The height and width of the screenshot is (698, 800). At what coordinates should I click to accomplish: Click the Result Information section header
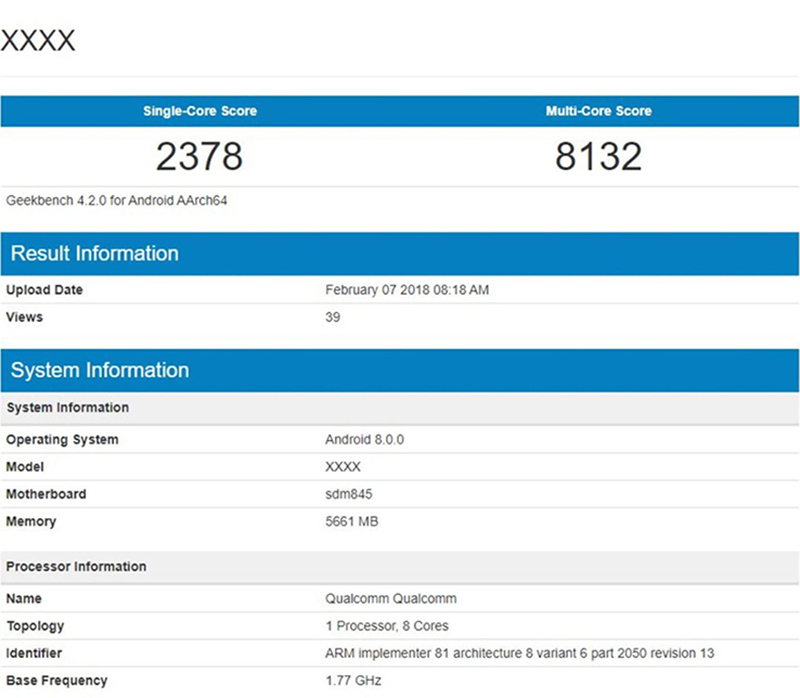pos(94,253)
